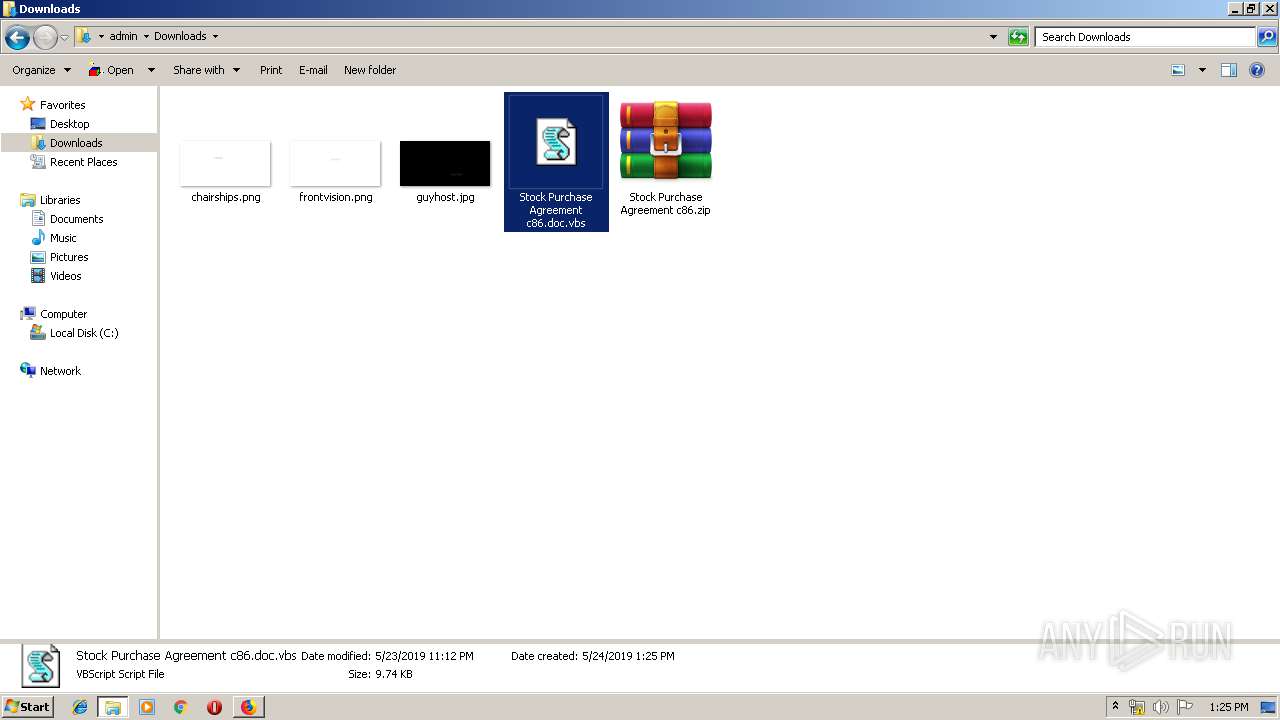Click the VBScript file icon in details pane
1280x720 pixels.
41,665
